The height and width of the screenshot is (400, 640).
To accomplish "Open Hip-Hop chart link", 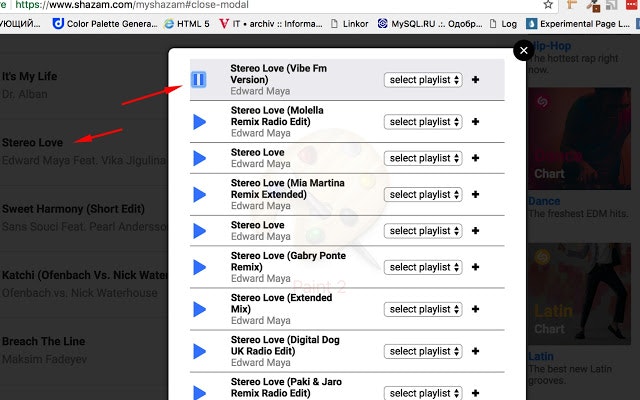I will (x=551, y=46).
